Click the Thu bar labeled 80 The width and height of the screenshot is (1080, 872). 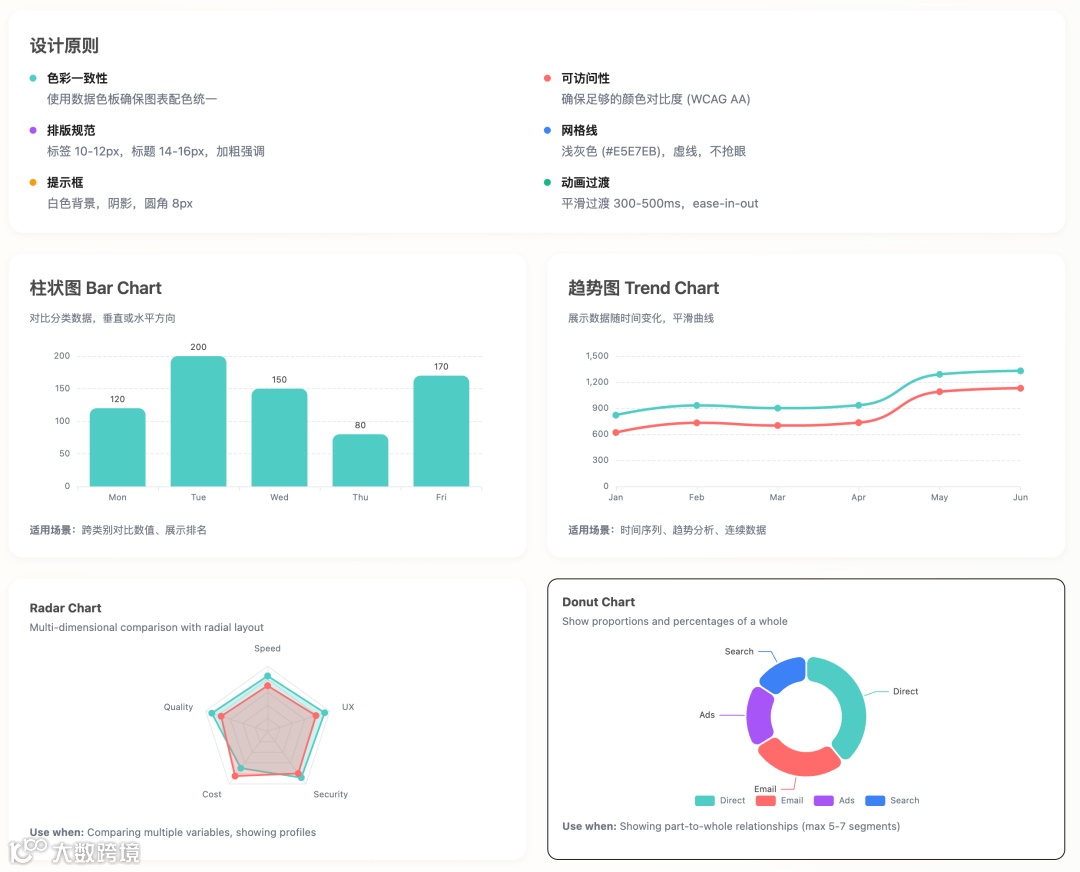(x=360, y=460)
